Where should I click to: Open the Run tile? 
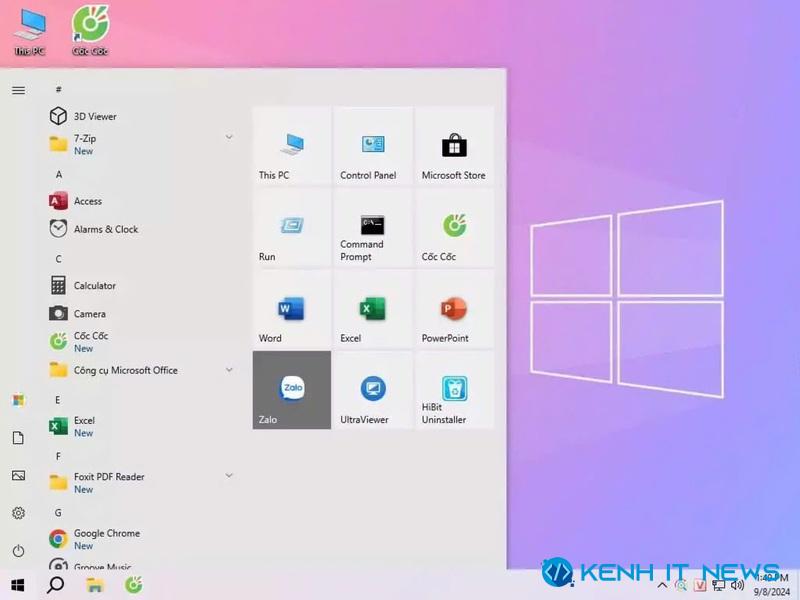(x=292, y=227)
